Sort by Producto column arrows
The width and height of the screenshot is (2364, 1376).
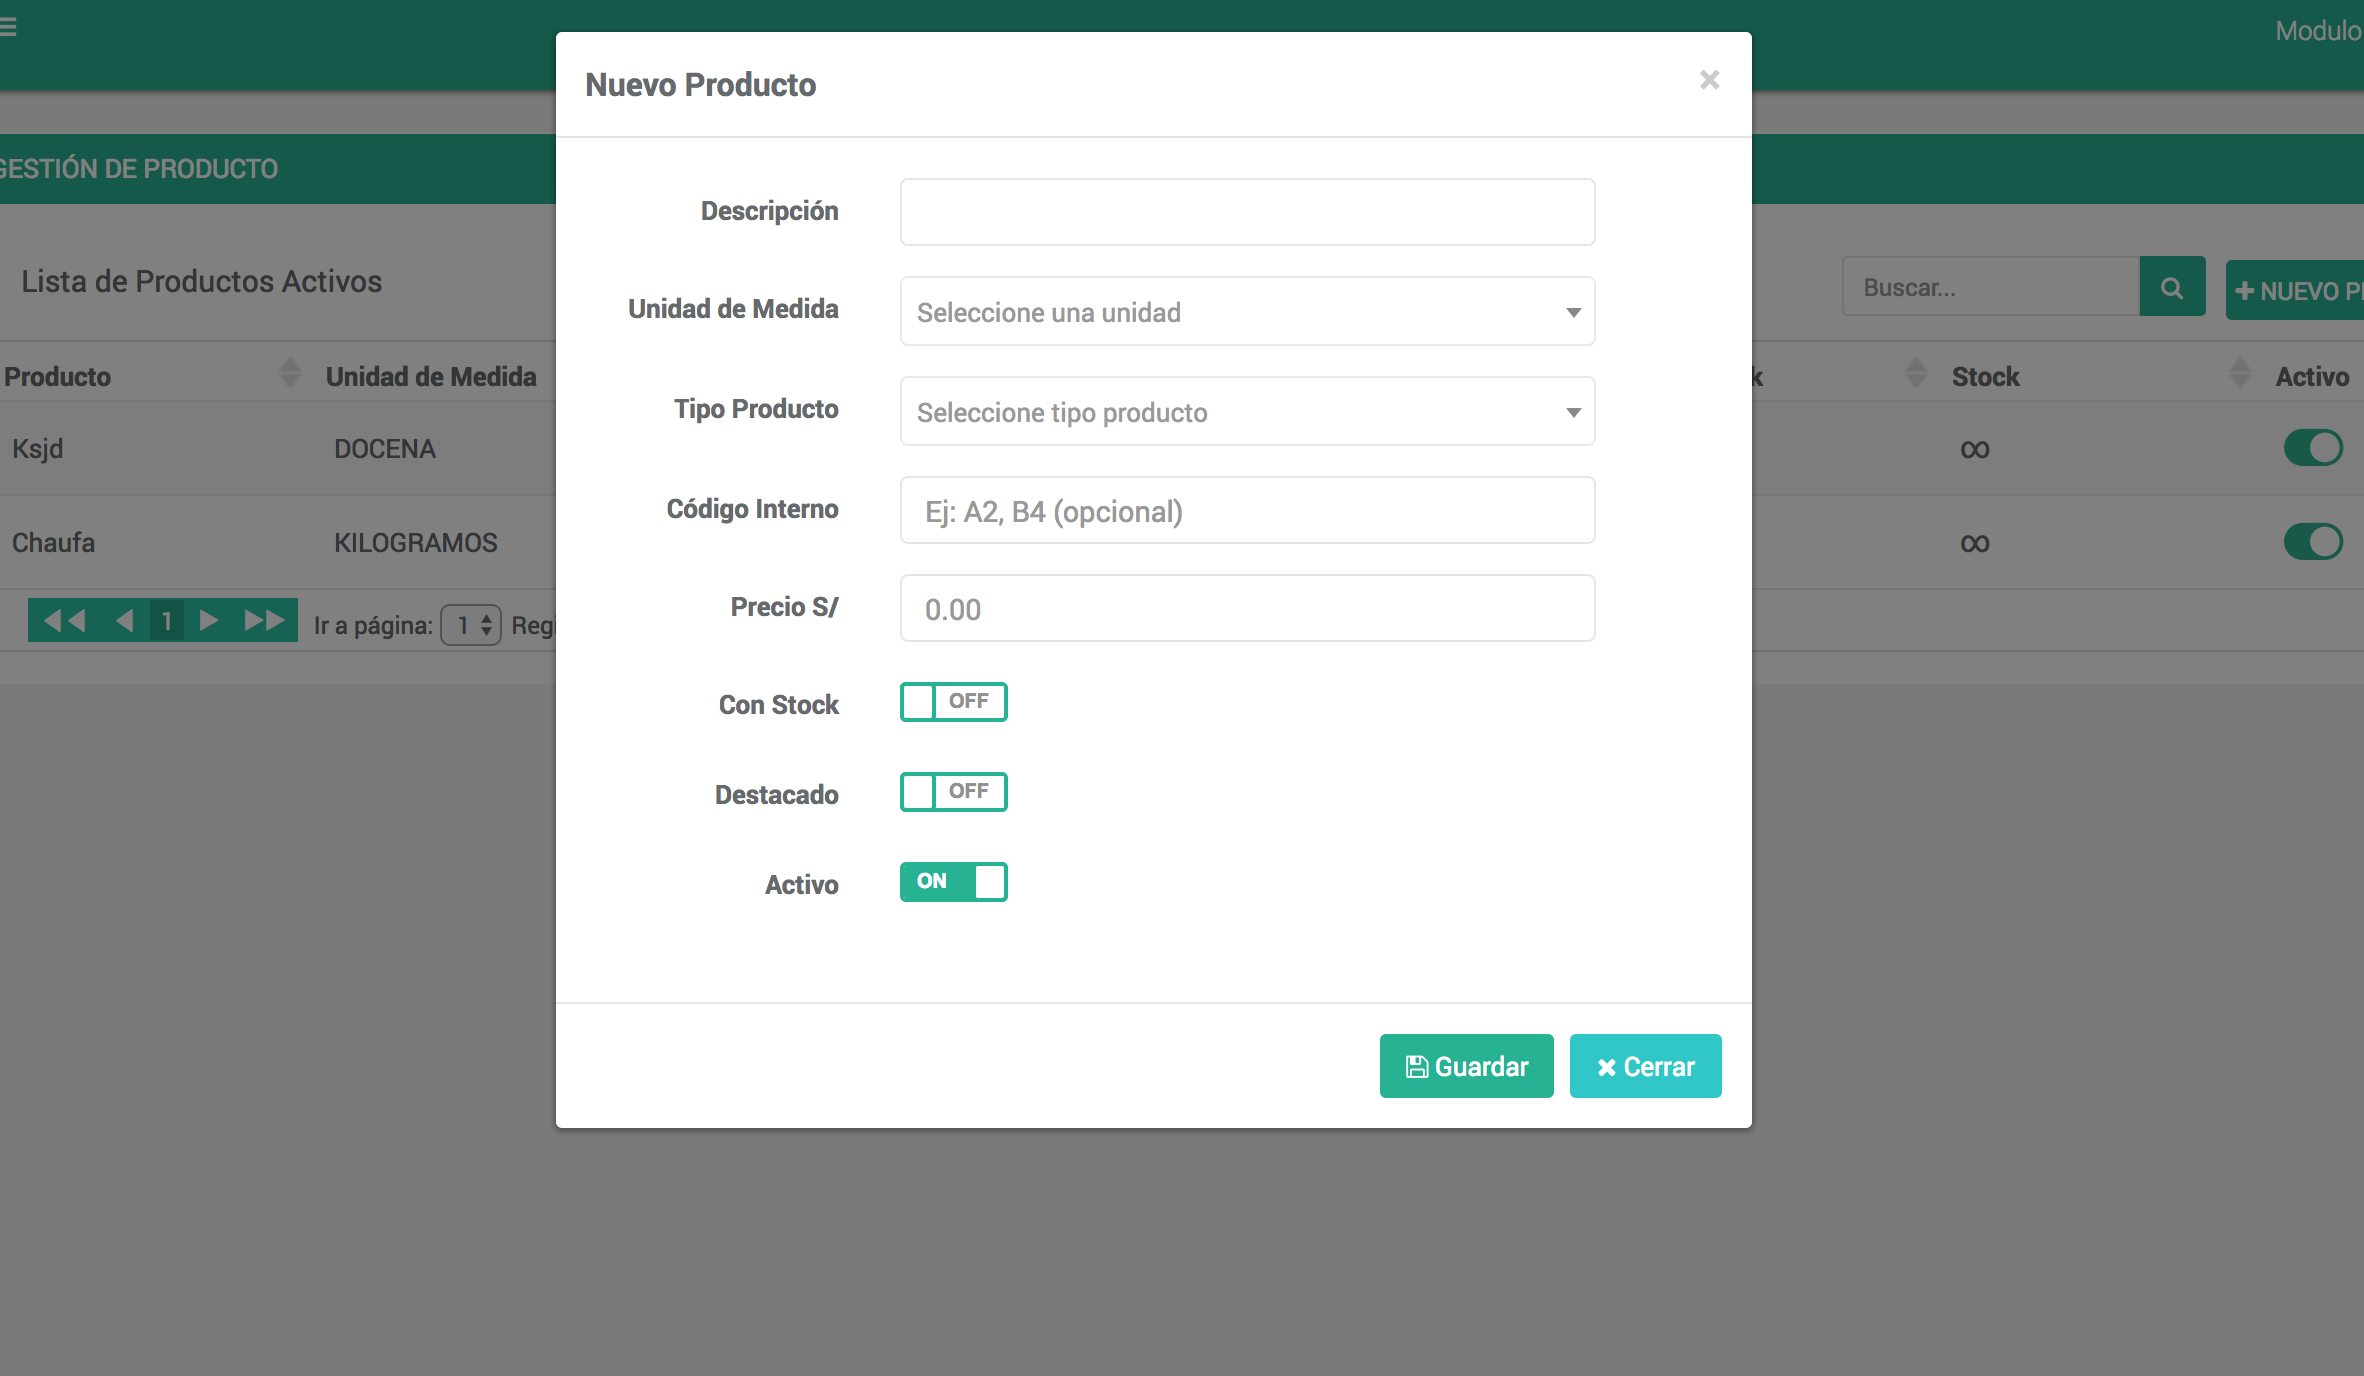[290, 374]
